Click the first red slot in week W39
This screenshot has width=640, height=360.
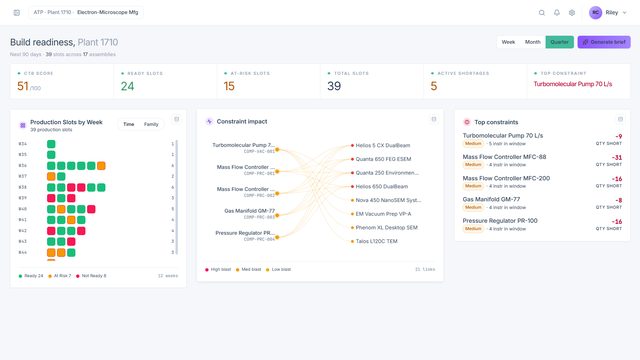click(x=51, y=198)
